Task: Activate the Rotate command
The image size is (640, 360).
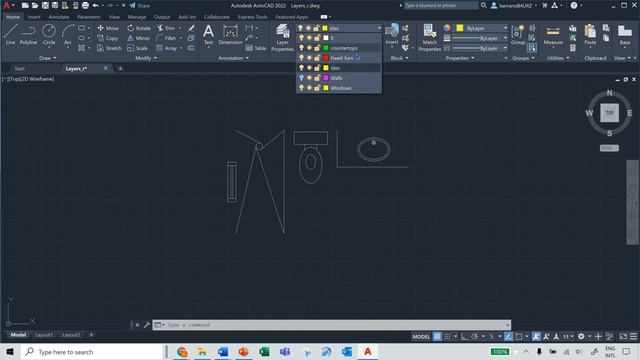Action: coord(139,28)
